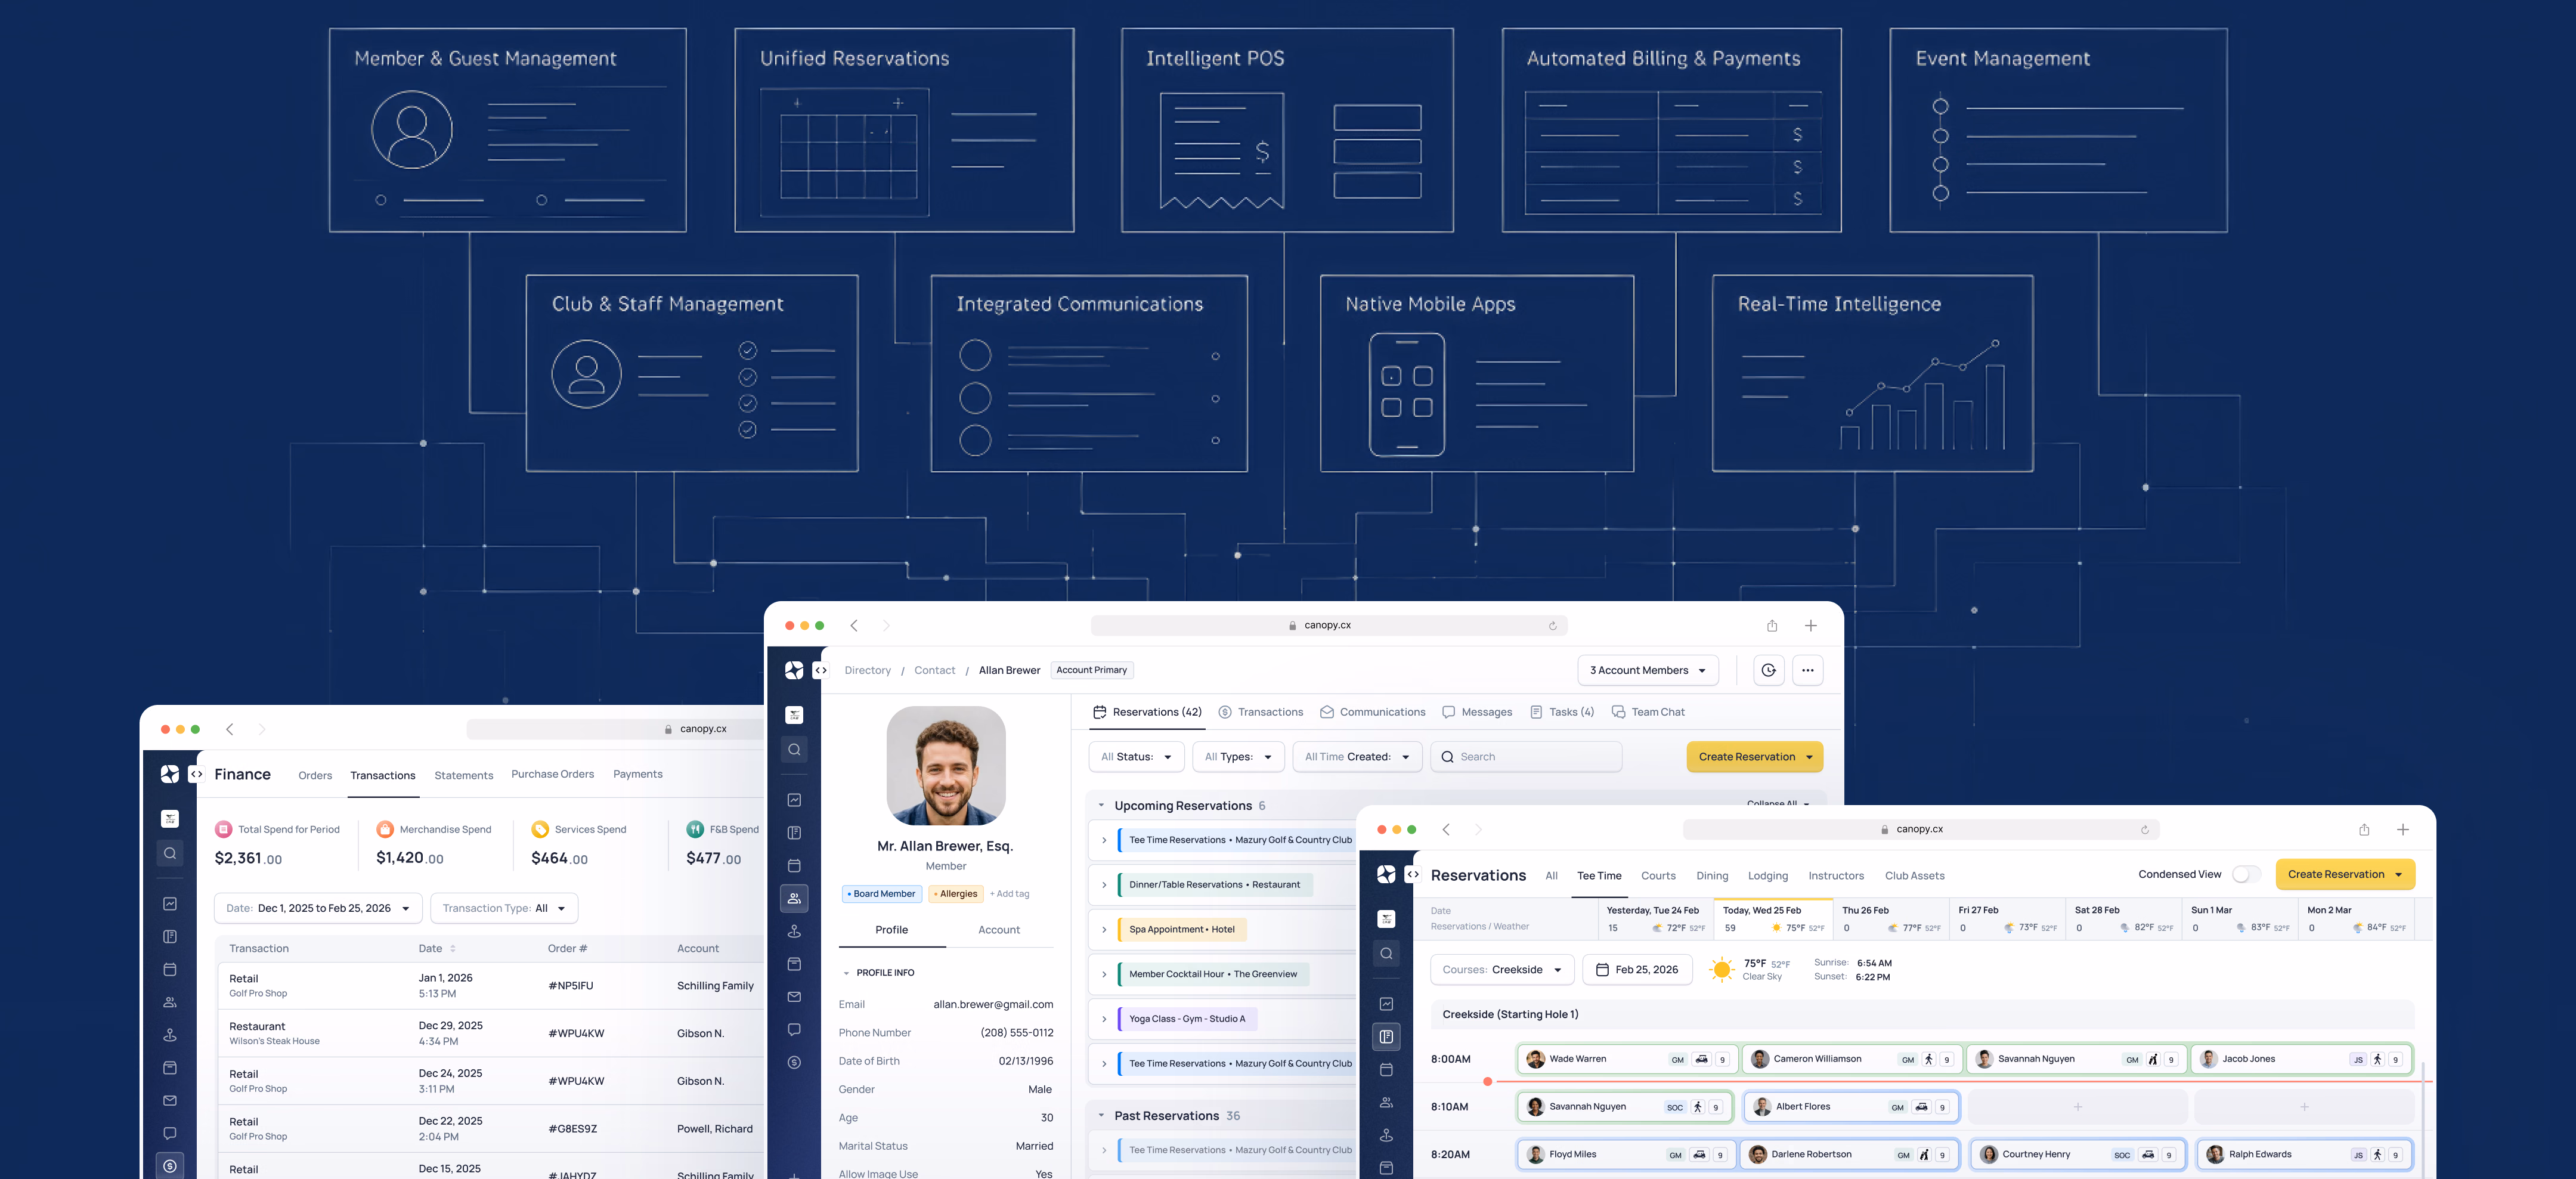Click share icon in contact browser toolbar
The width and height of the screenshot is (2576, 1179).
[x=1772, y=625]
